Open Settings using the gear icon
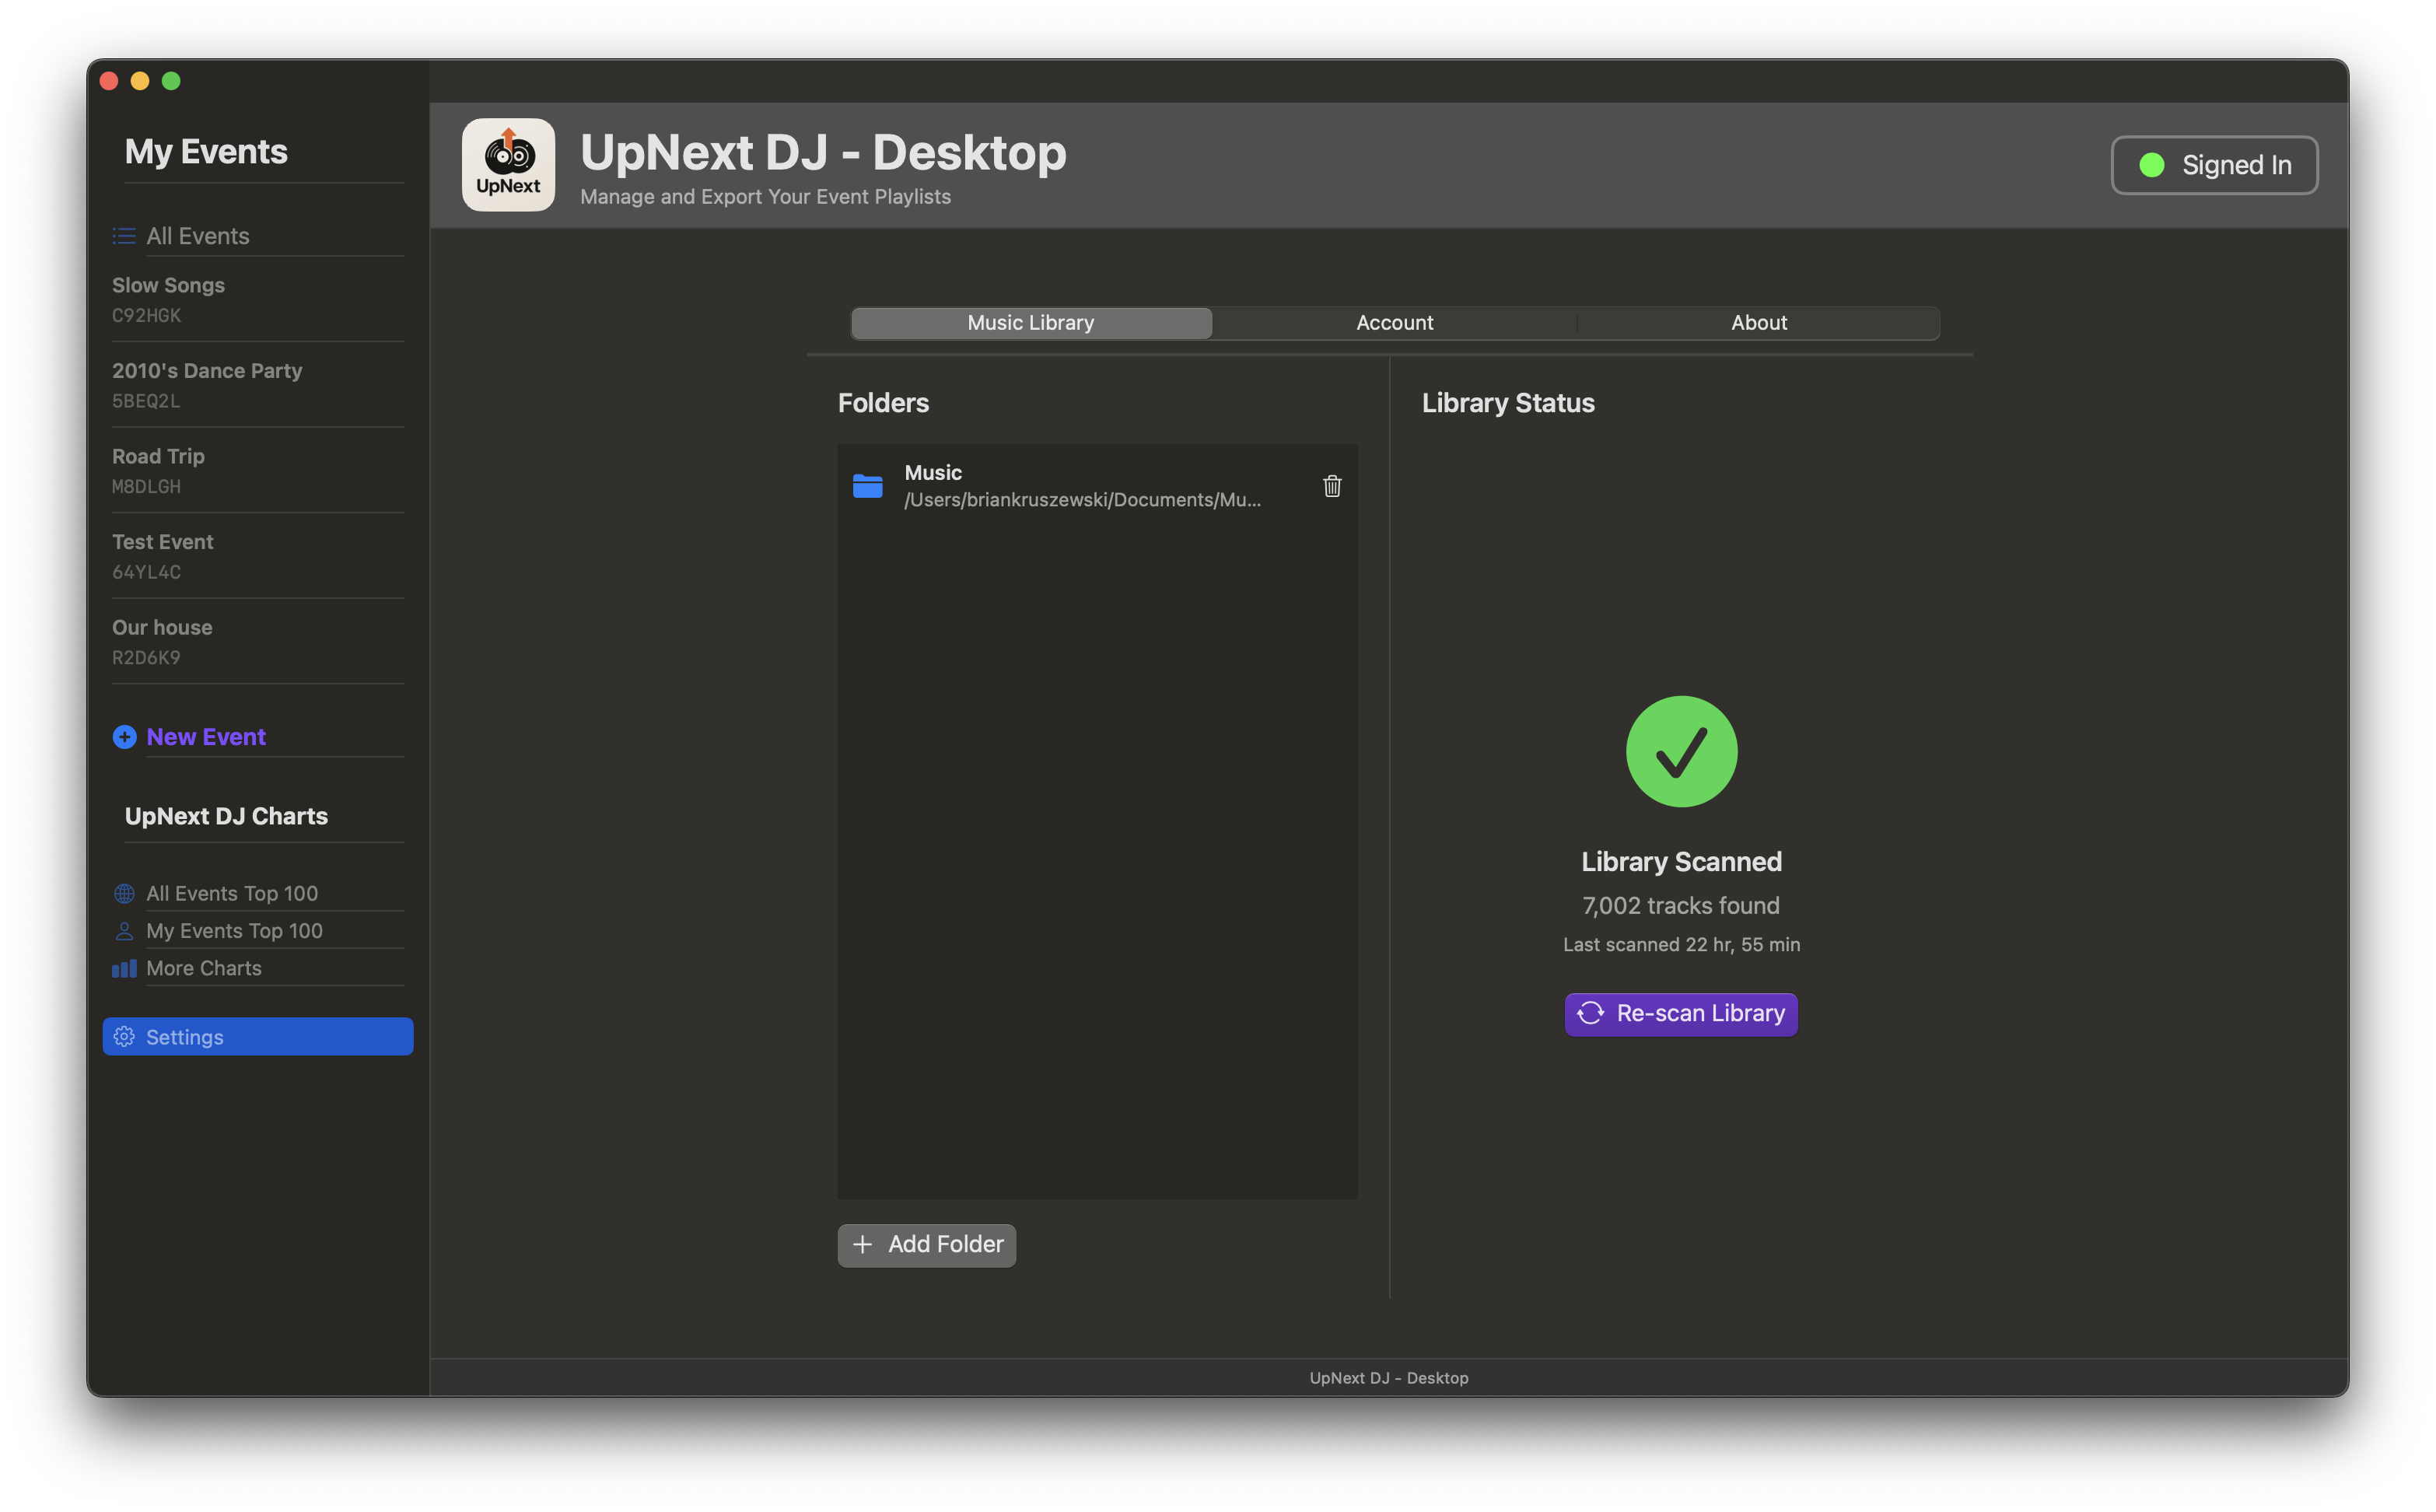The width and height of the screenshot is (2436, 1512). tap(125, 1037)
